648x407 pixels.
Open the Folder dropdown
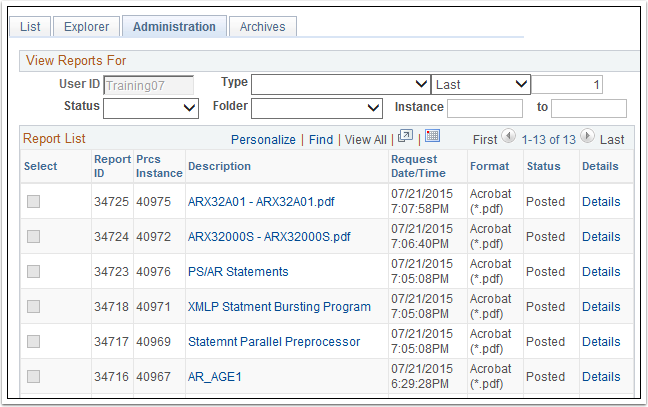[x=317, y=108]
